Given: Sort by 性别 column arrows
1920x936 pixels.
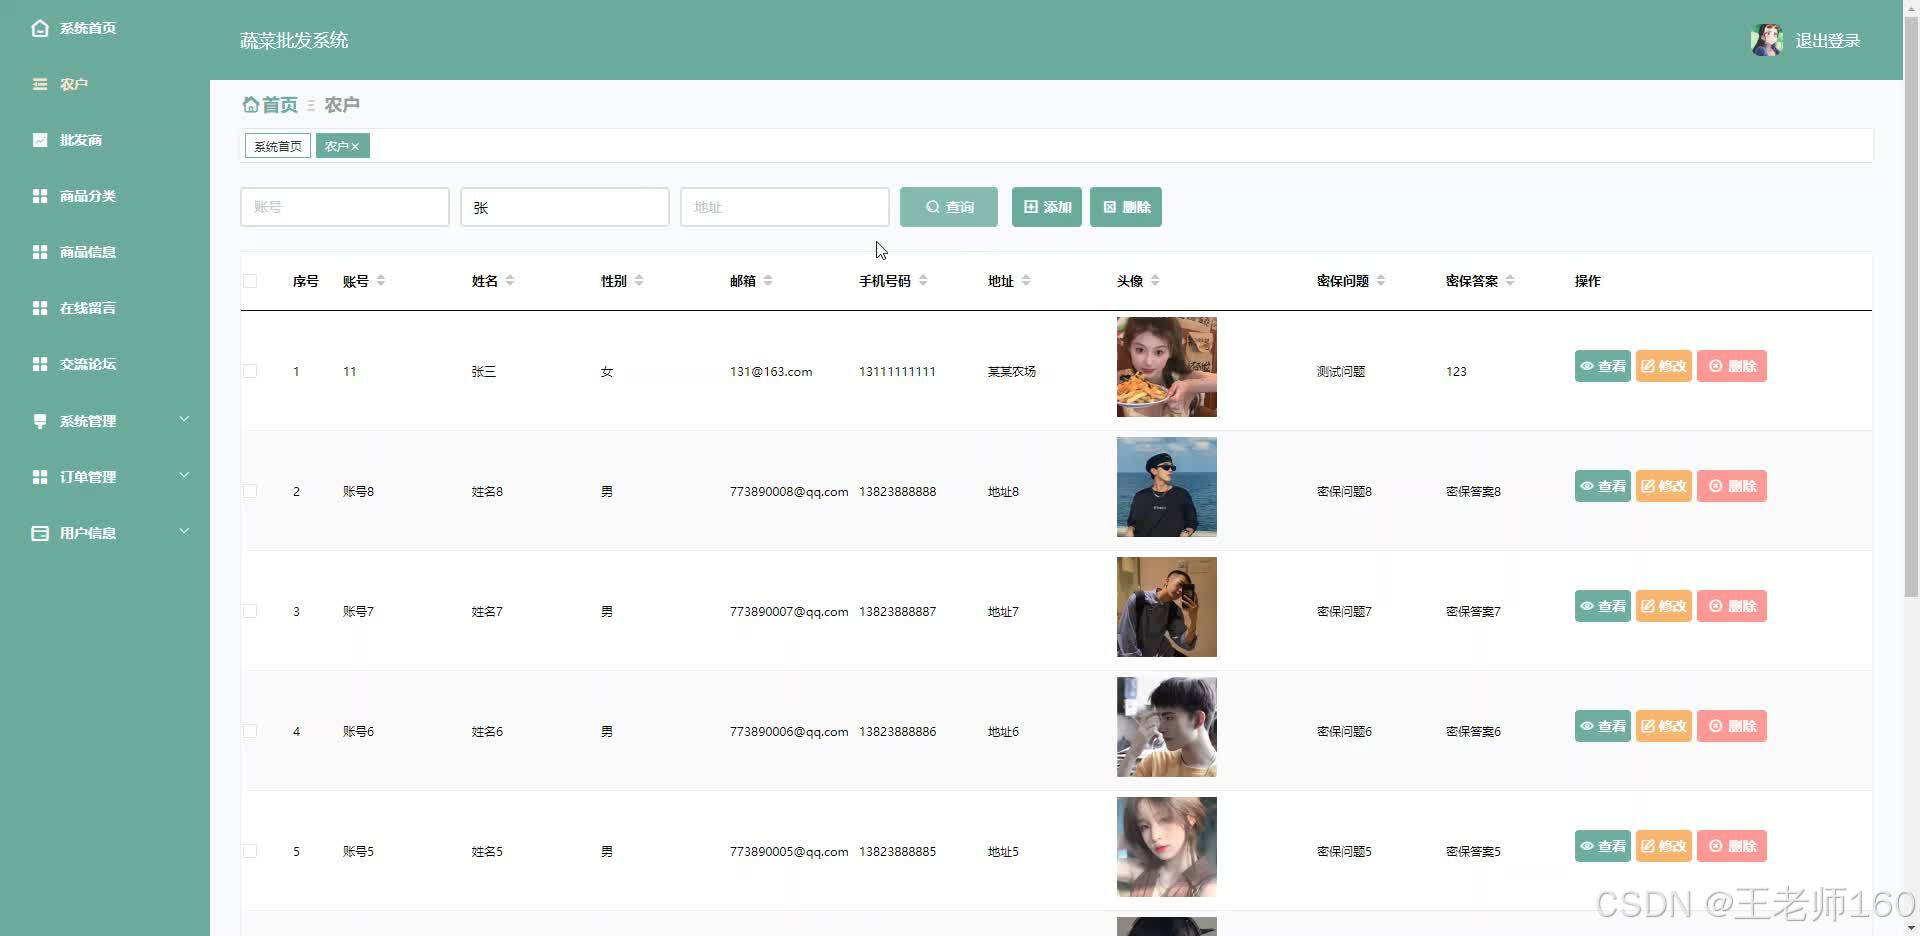Looking at the screenshot, I should coord(639,281).
